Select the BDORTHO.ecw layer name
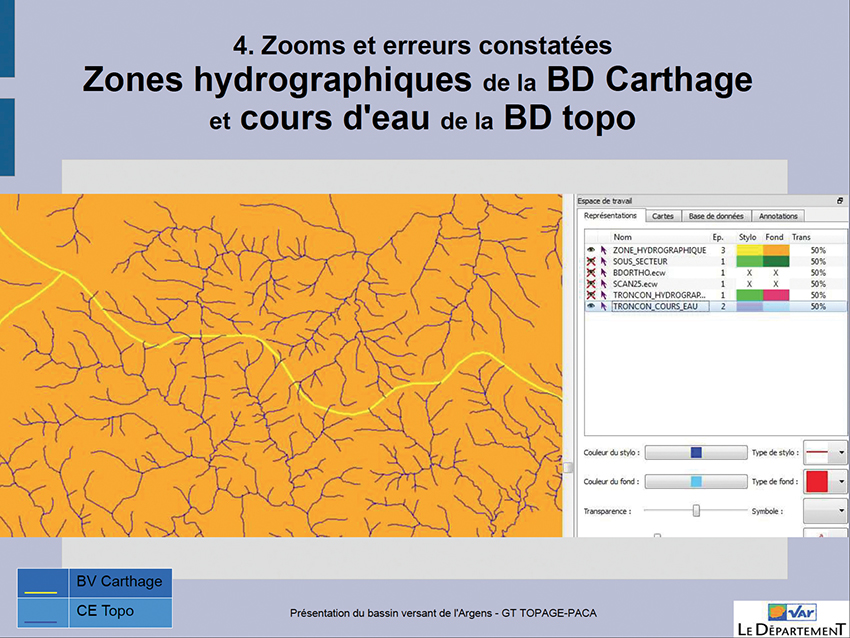Image resolution: width=850 pixels, height=638 pixels. pos(639,273)
